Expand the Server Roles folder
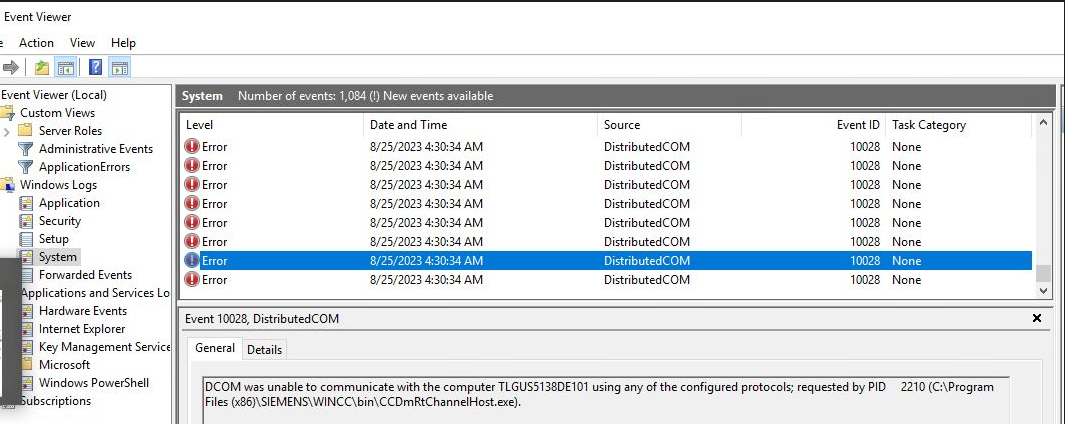 click(7, 131)
